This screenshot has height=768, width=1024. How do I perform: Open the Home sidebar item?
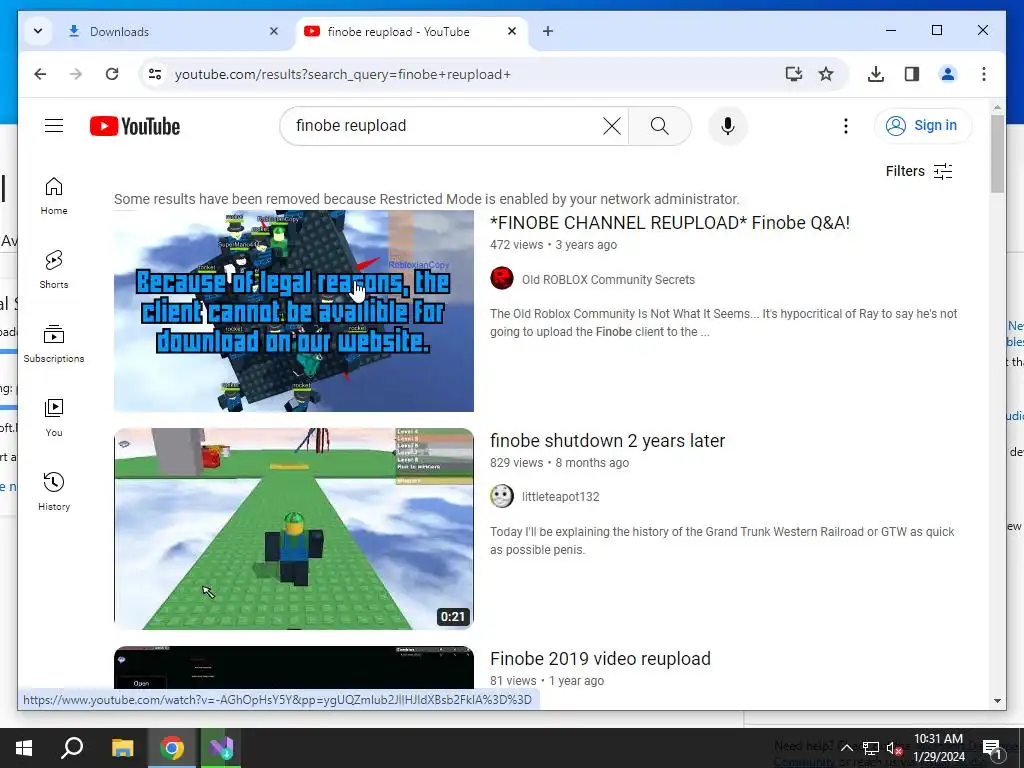click(54, 195)
